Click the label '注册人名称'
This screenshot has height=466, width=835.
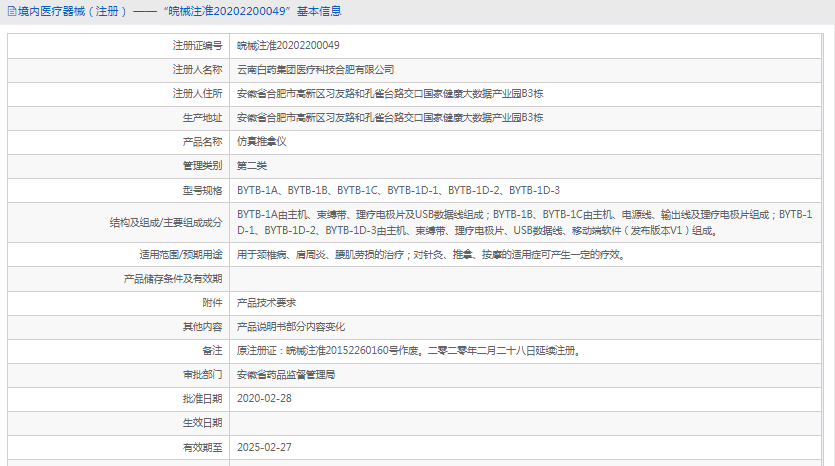pyautogui.click(x=197, y=70)
